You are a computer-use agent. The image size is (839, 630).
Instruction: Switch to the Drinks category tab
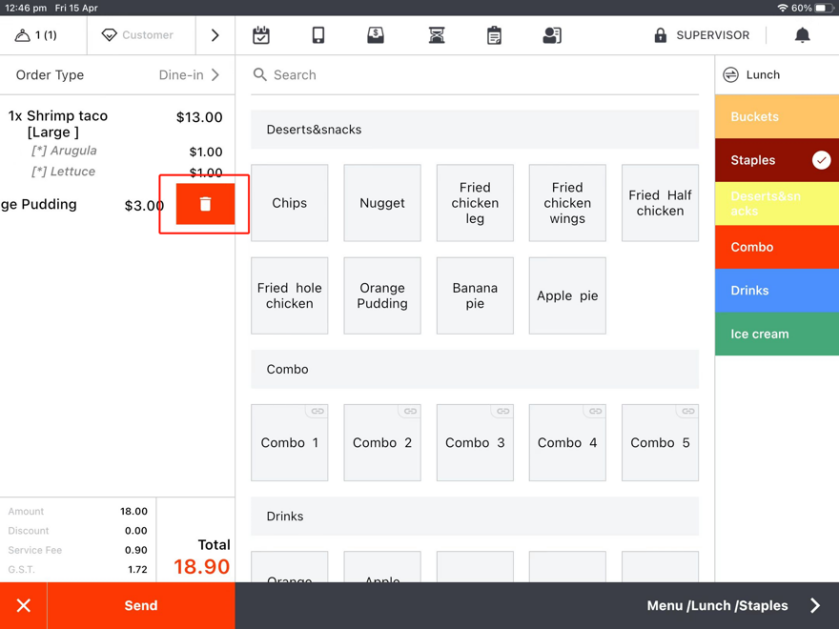776,291
